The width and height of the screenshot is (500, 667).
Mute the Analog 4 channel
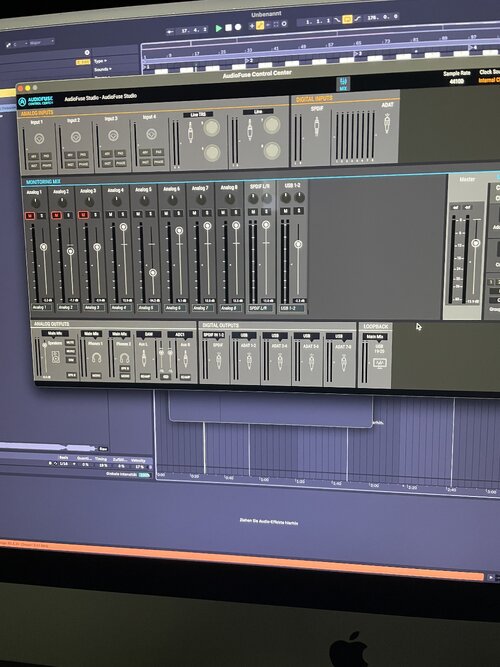pyautogui.click(x=111, y=214)
